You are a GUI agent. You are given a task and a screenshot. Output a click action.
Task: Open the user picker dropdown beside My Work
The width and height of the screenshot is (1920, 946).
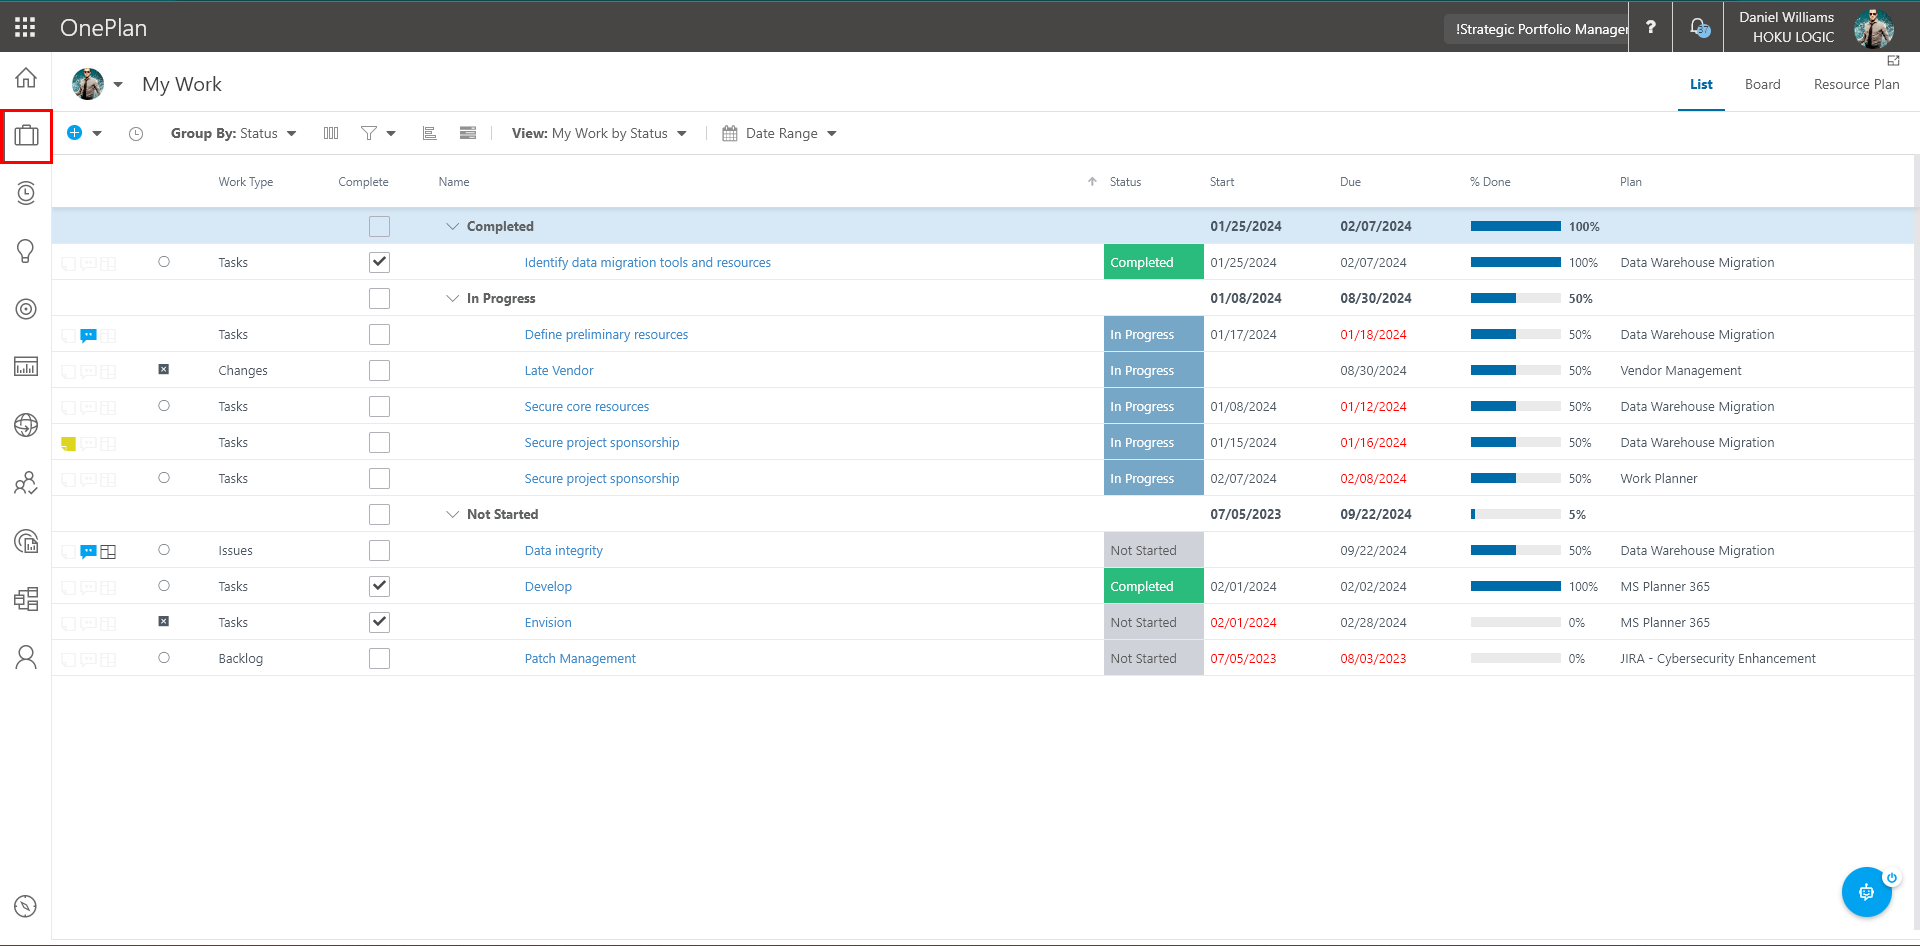tap(118, 85)
